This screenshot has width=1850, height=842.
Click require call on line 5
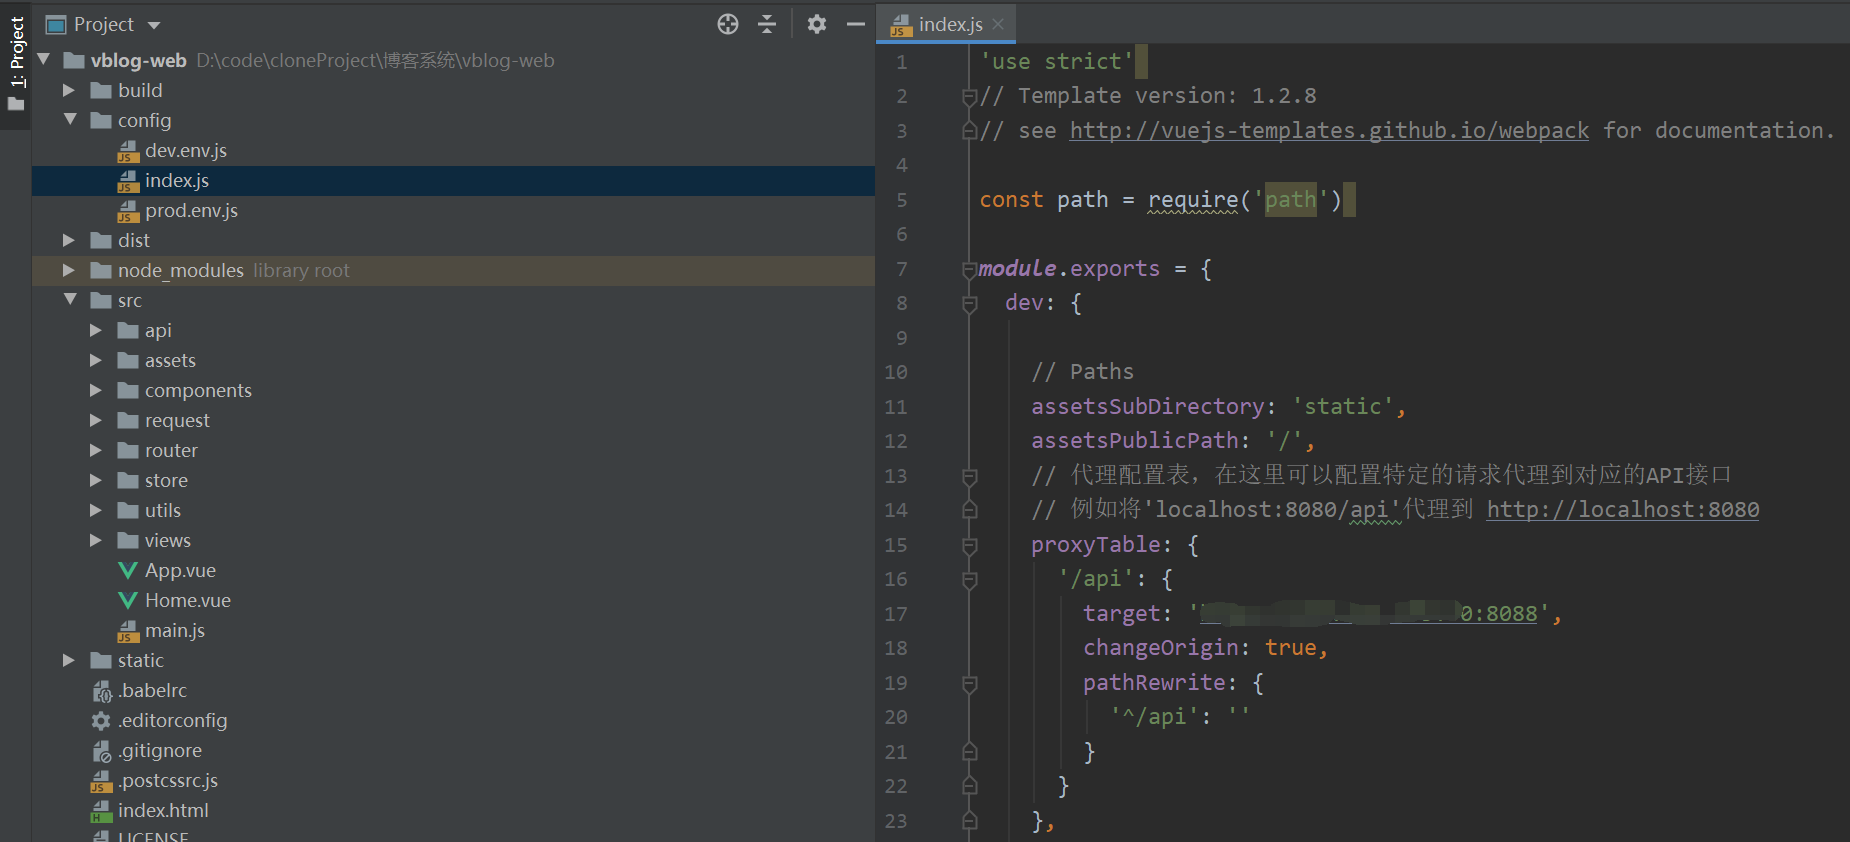[1193, 199]
